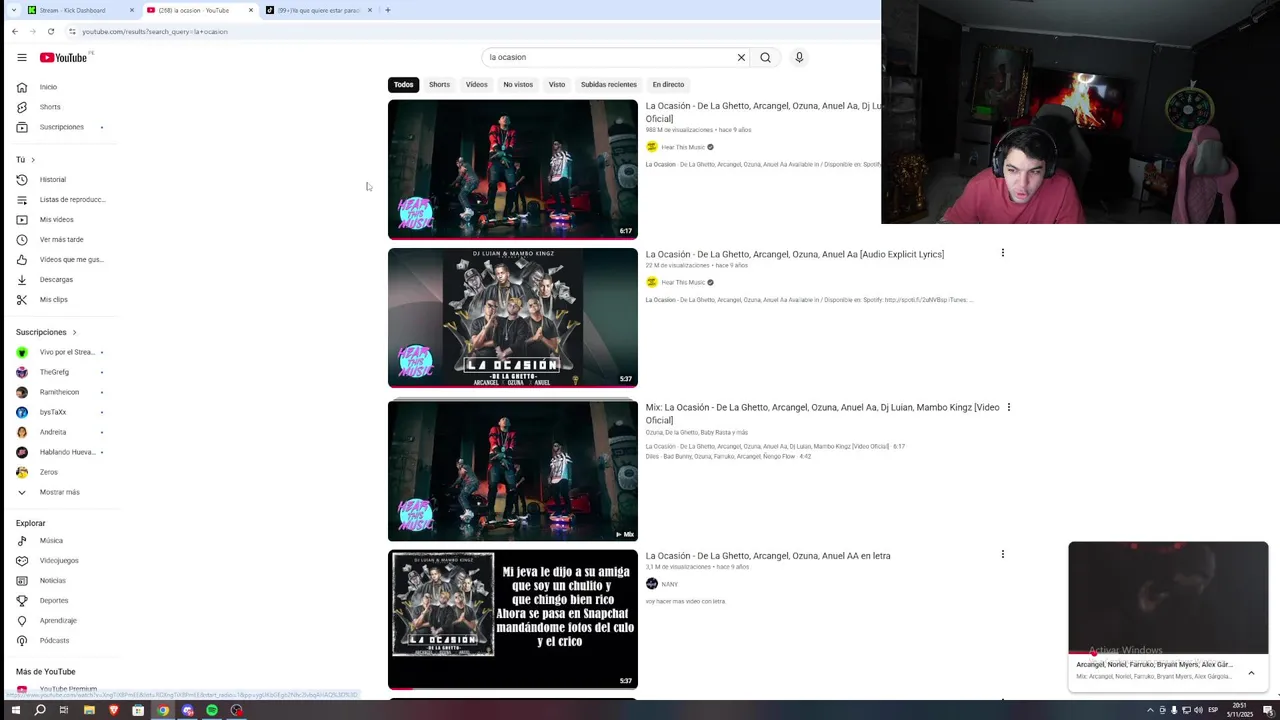This screenshot has width=1280, height=720.
Task: Reload the page in browser toolbar
Action: pyautogui.click(x=51, y=31)
